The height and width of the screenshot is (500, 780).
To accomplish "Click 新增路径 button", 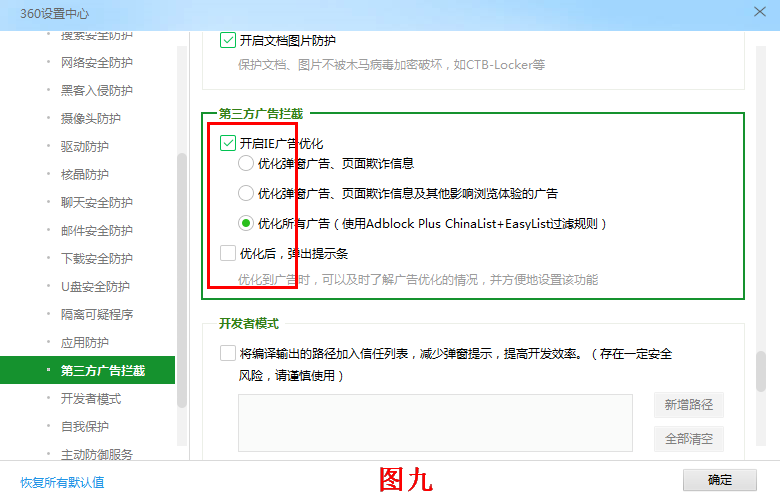I will [689, 405].
